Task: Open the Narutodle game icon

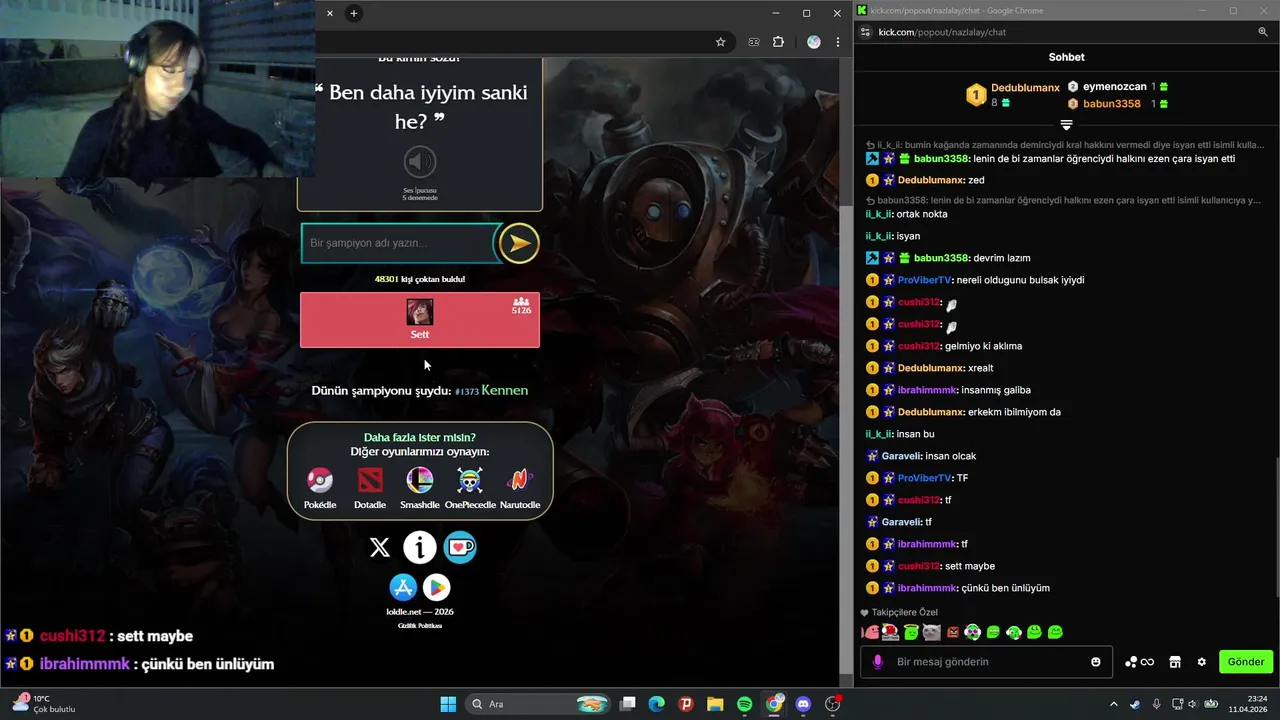Action: [x=519, y=481]
